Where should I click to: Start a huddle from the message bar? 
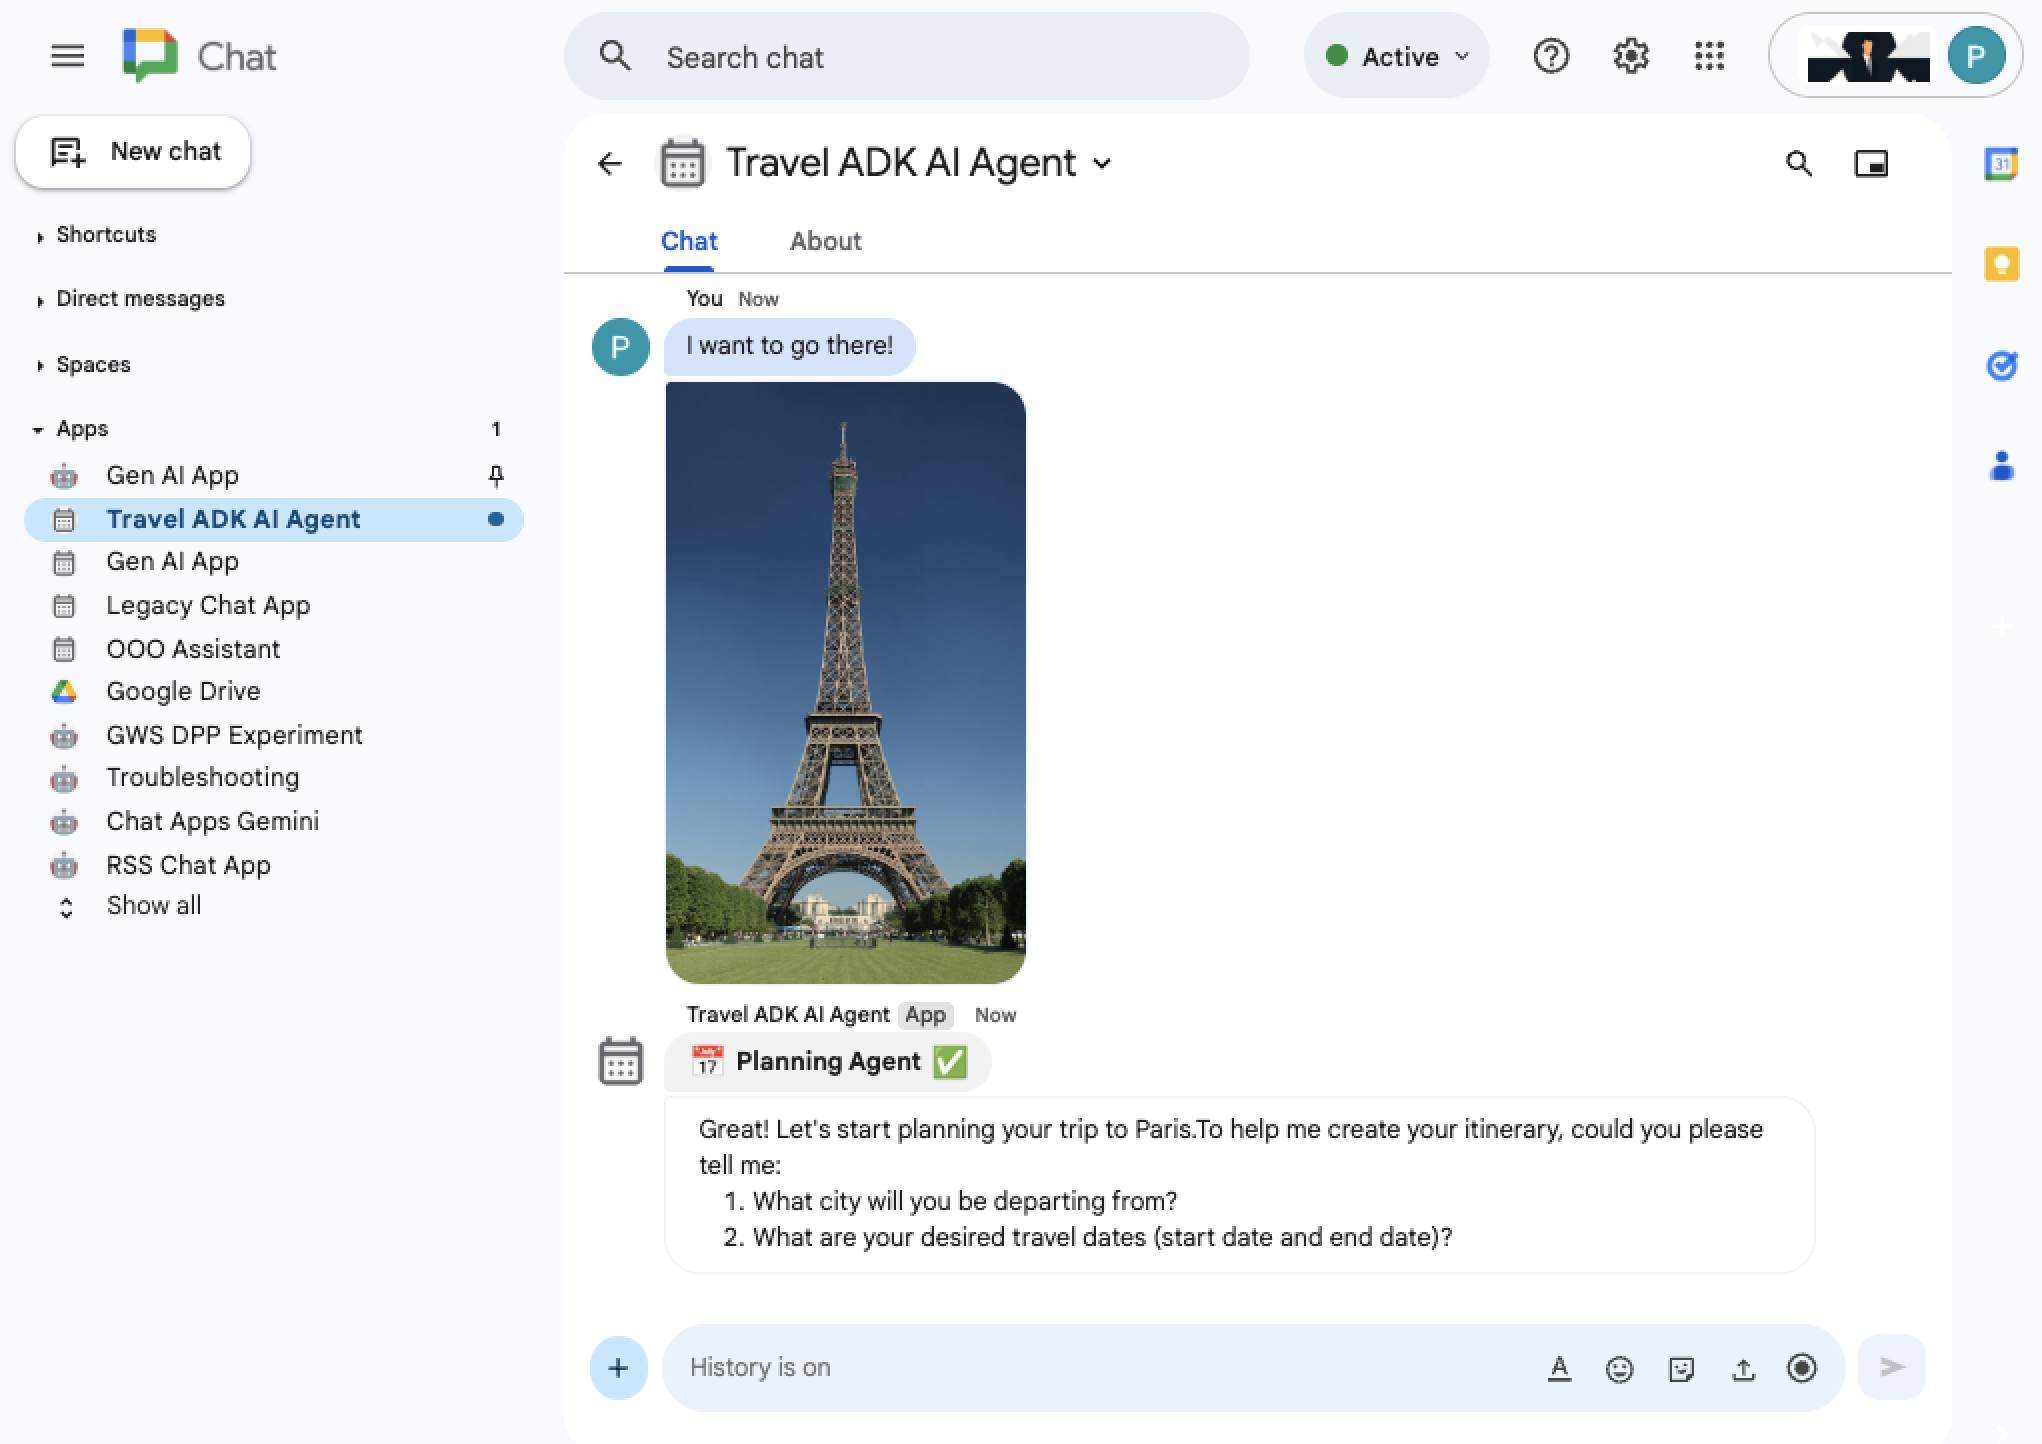pyautogui.click(x=1801, y=1367)
